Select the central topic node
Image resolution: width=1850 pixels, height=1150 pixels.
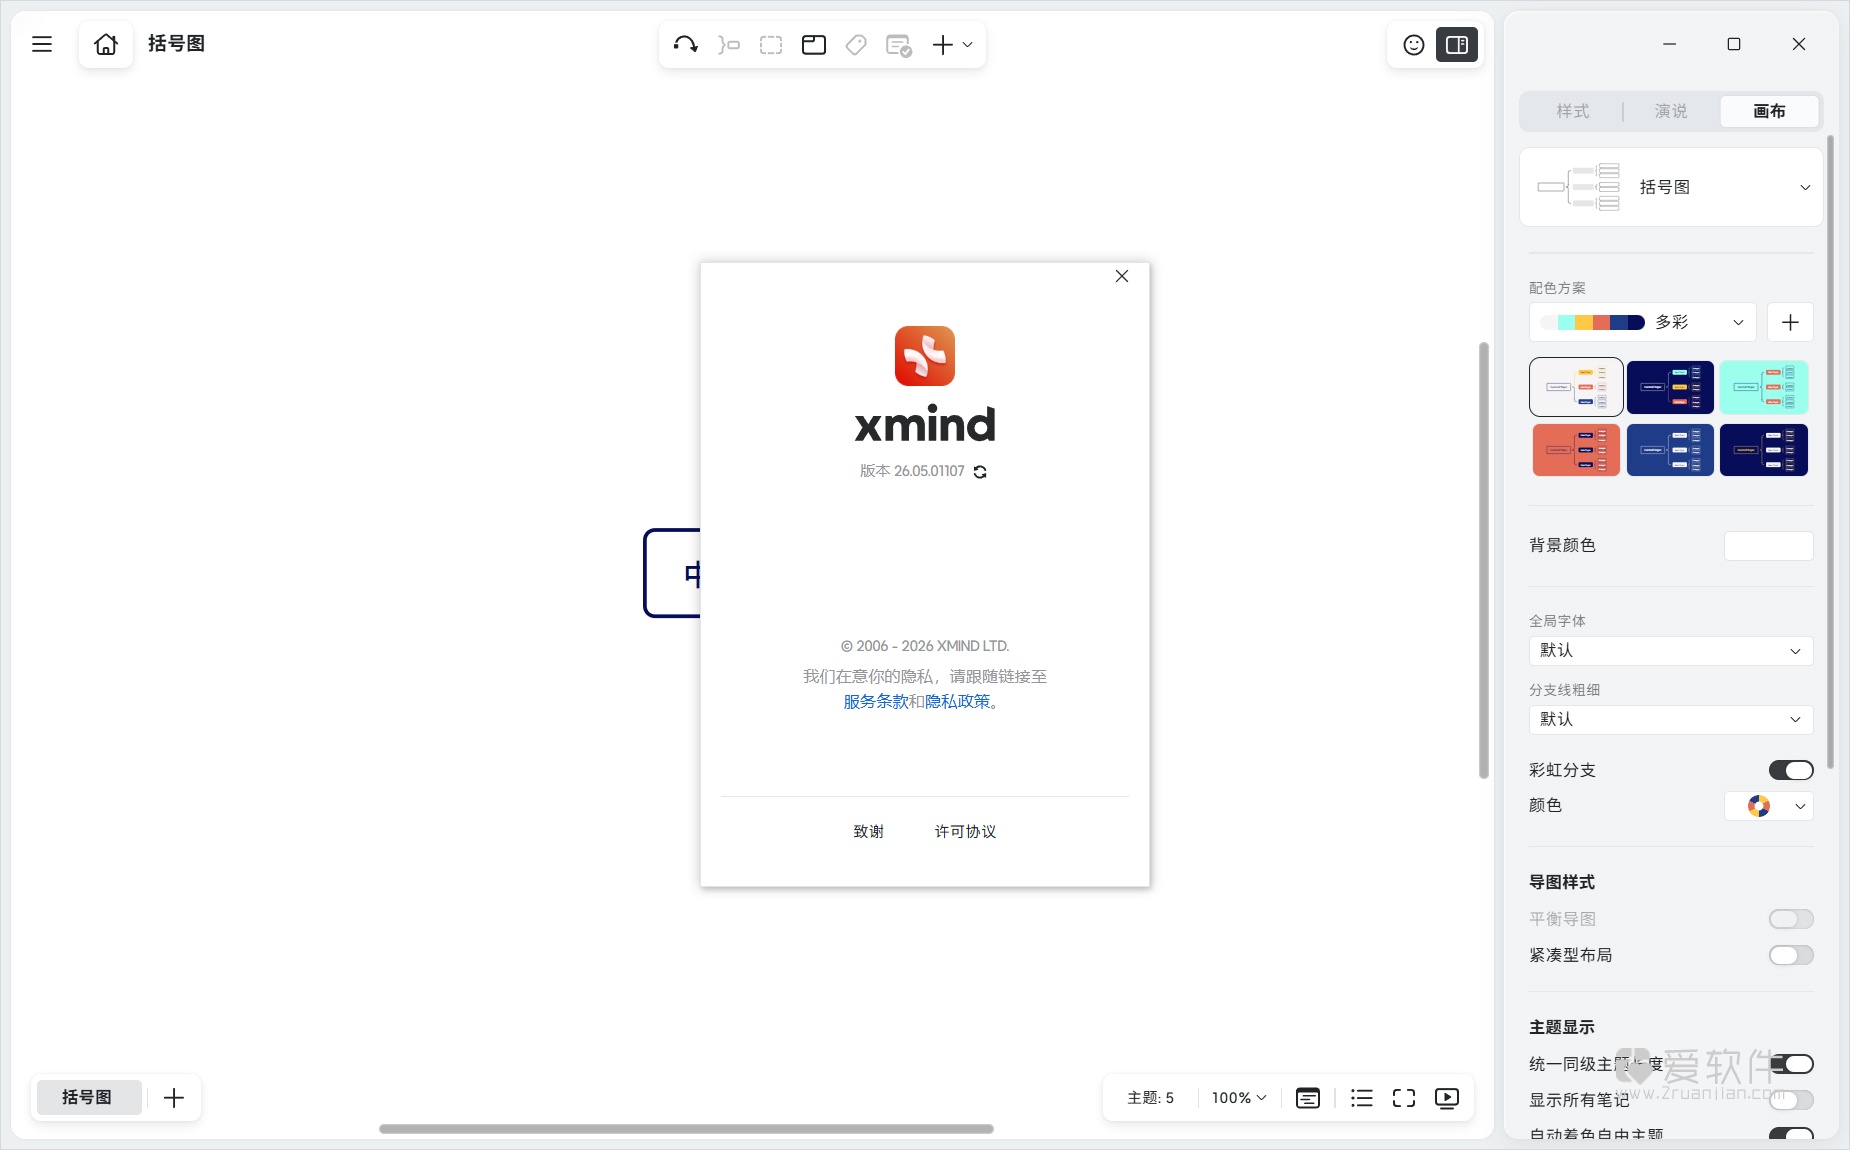click(x=672, y=573)
